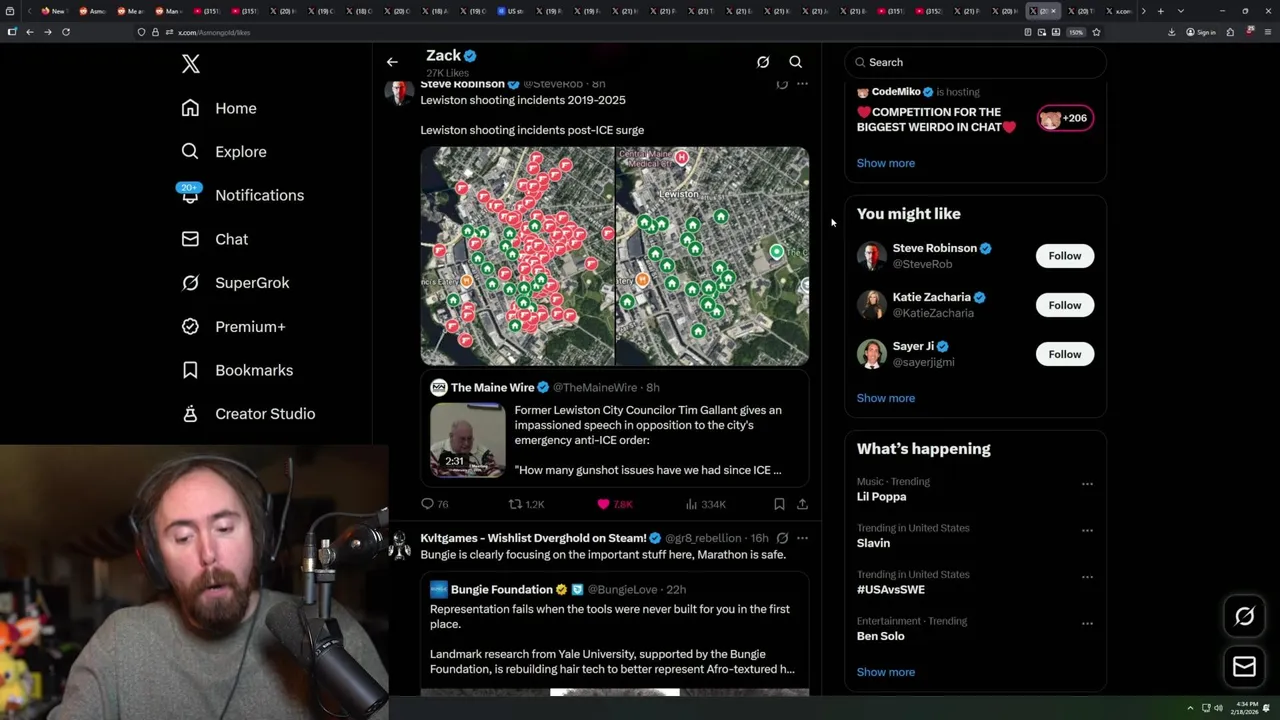The image size is (1280, 720).
Task: Click Grok explain icon on Kvltgames post
Action: (782, 538)
